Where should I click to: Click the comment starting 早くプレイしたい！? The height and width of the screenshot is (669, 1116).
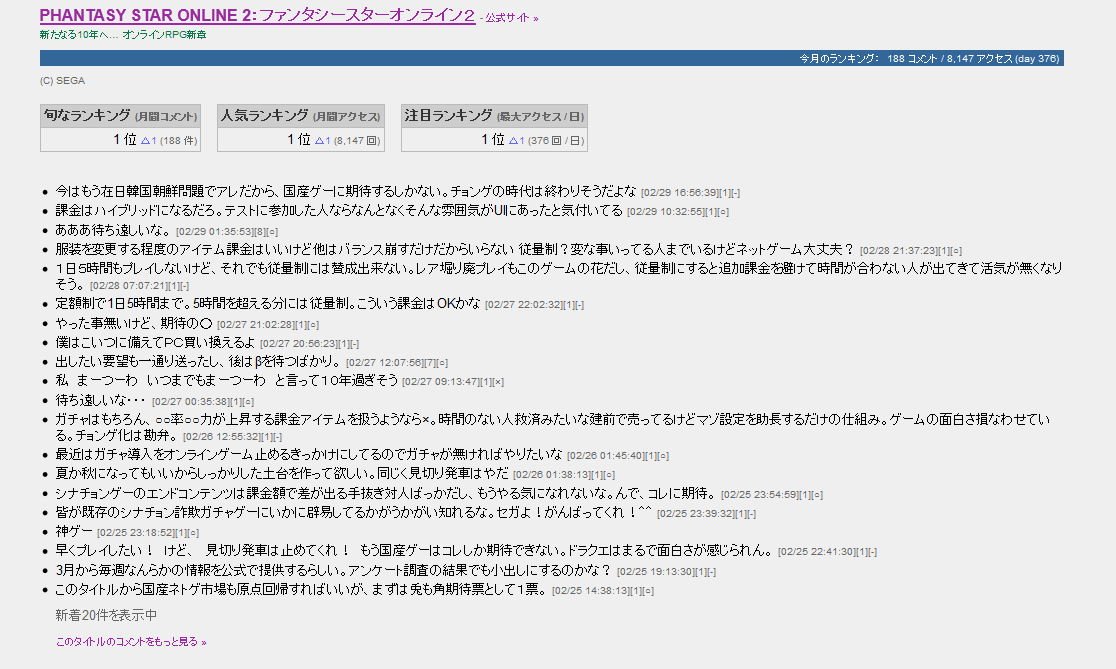tap(414, 550)
